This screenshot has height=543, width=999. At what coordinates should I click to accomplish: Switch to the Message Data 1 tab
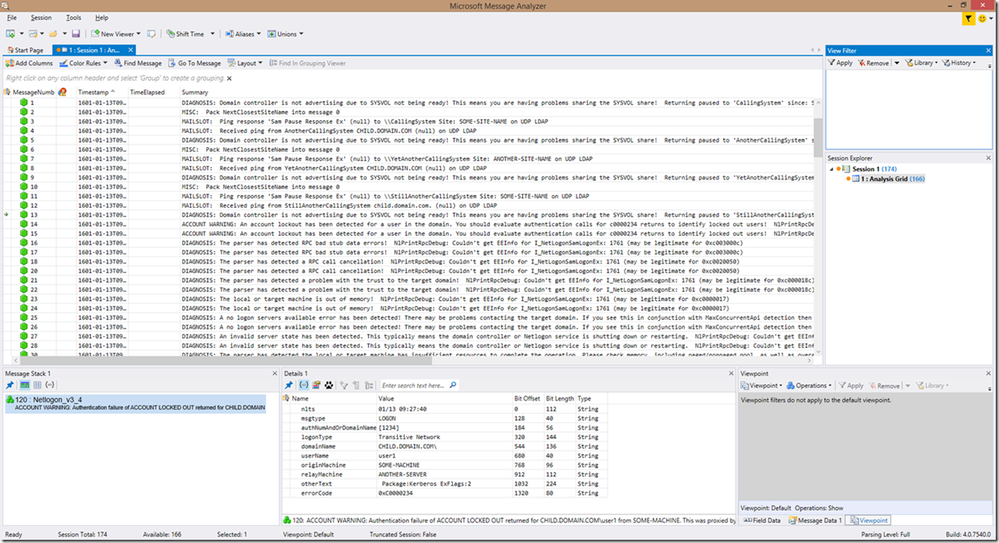pos(816,521)
